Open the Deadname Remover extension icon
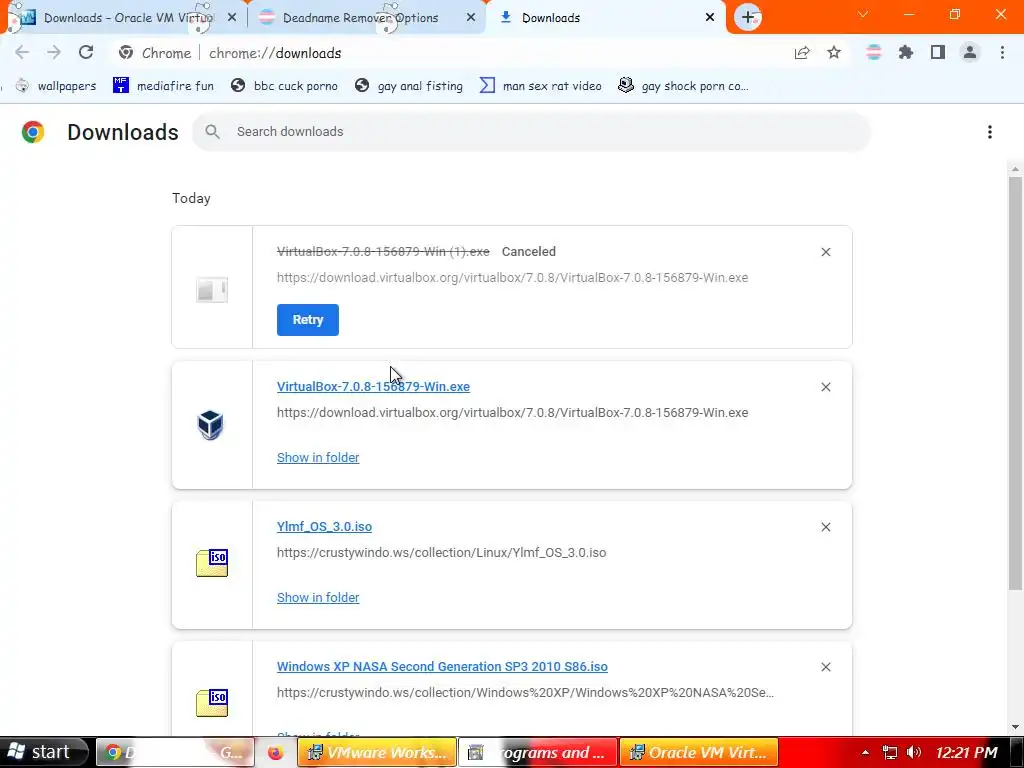The height and width of the screenshot is (768, 1024). tap(874, 53)
